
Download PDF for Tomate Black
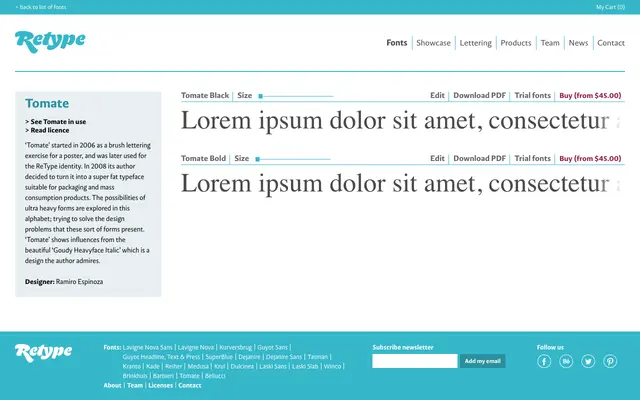point(479,96)
